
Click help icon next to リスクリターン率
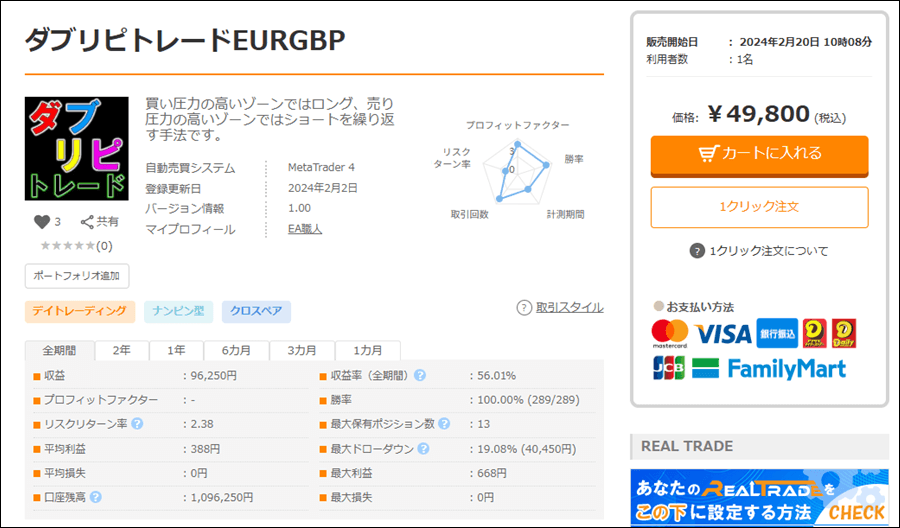tap(137, 423)
